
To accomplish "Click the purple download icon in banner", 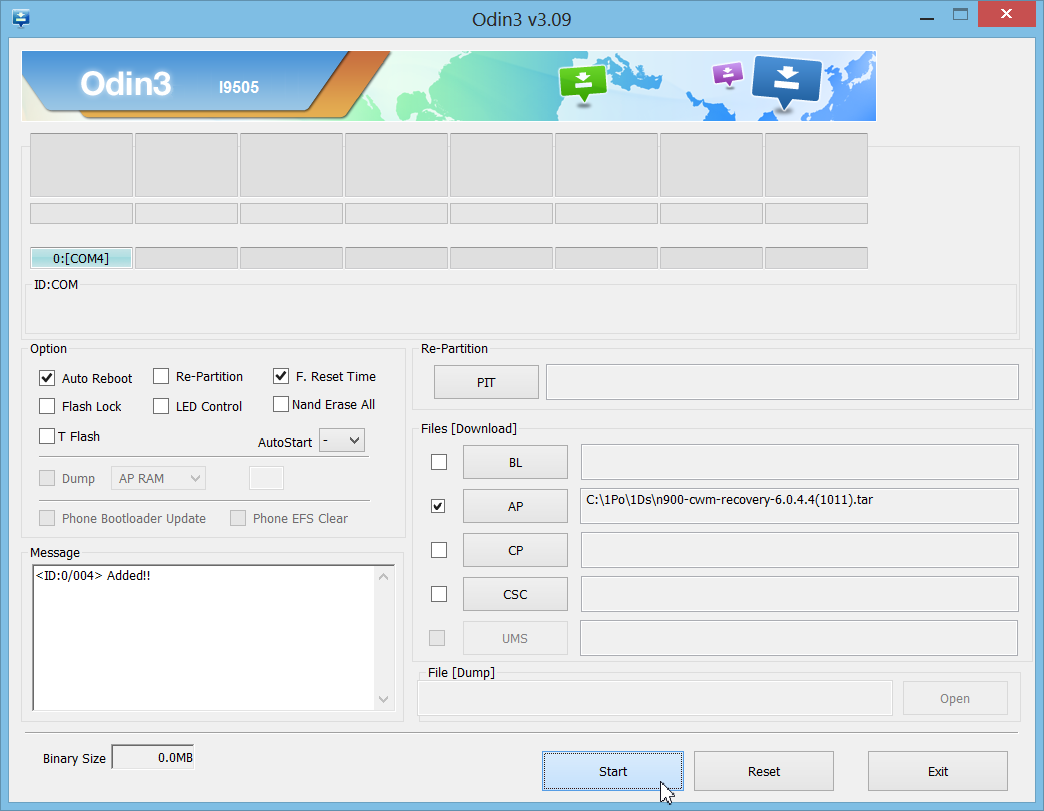I will (x=727, y=74).
